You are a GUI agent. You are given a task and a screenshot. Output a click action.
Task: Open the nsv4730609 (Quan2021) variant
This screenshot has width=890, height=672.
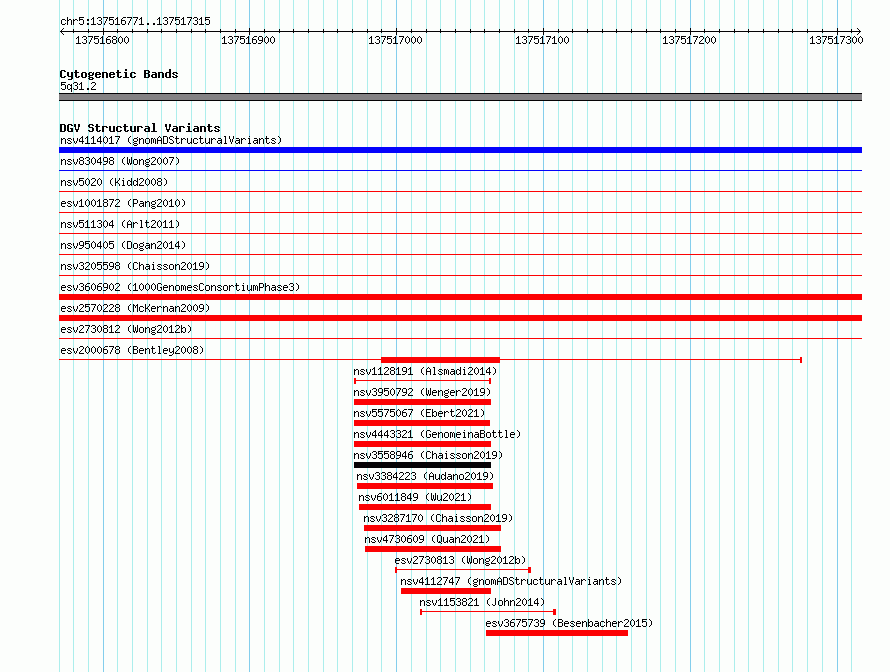(x=427, y=539)
